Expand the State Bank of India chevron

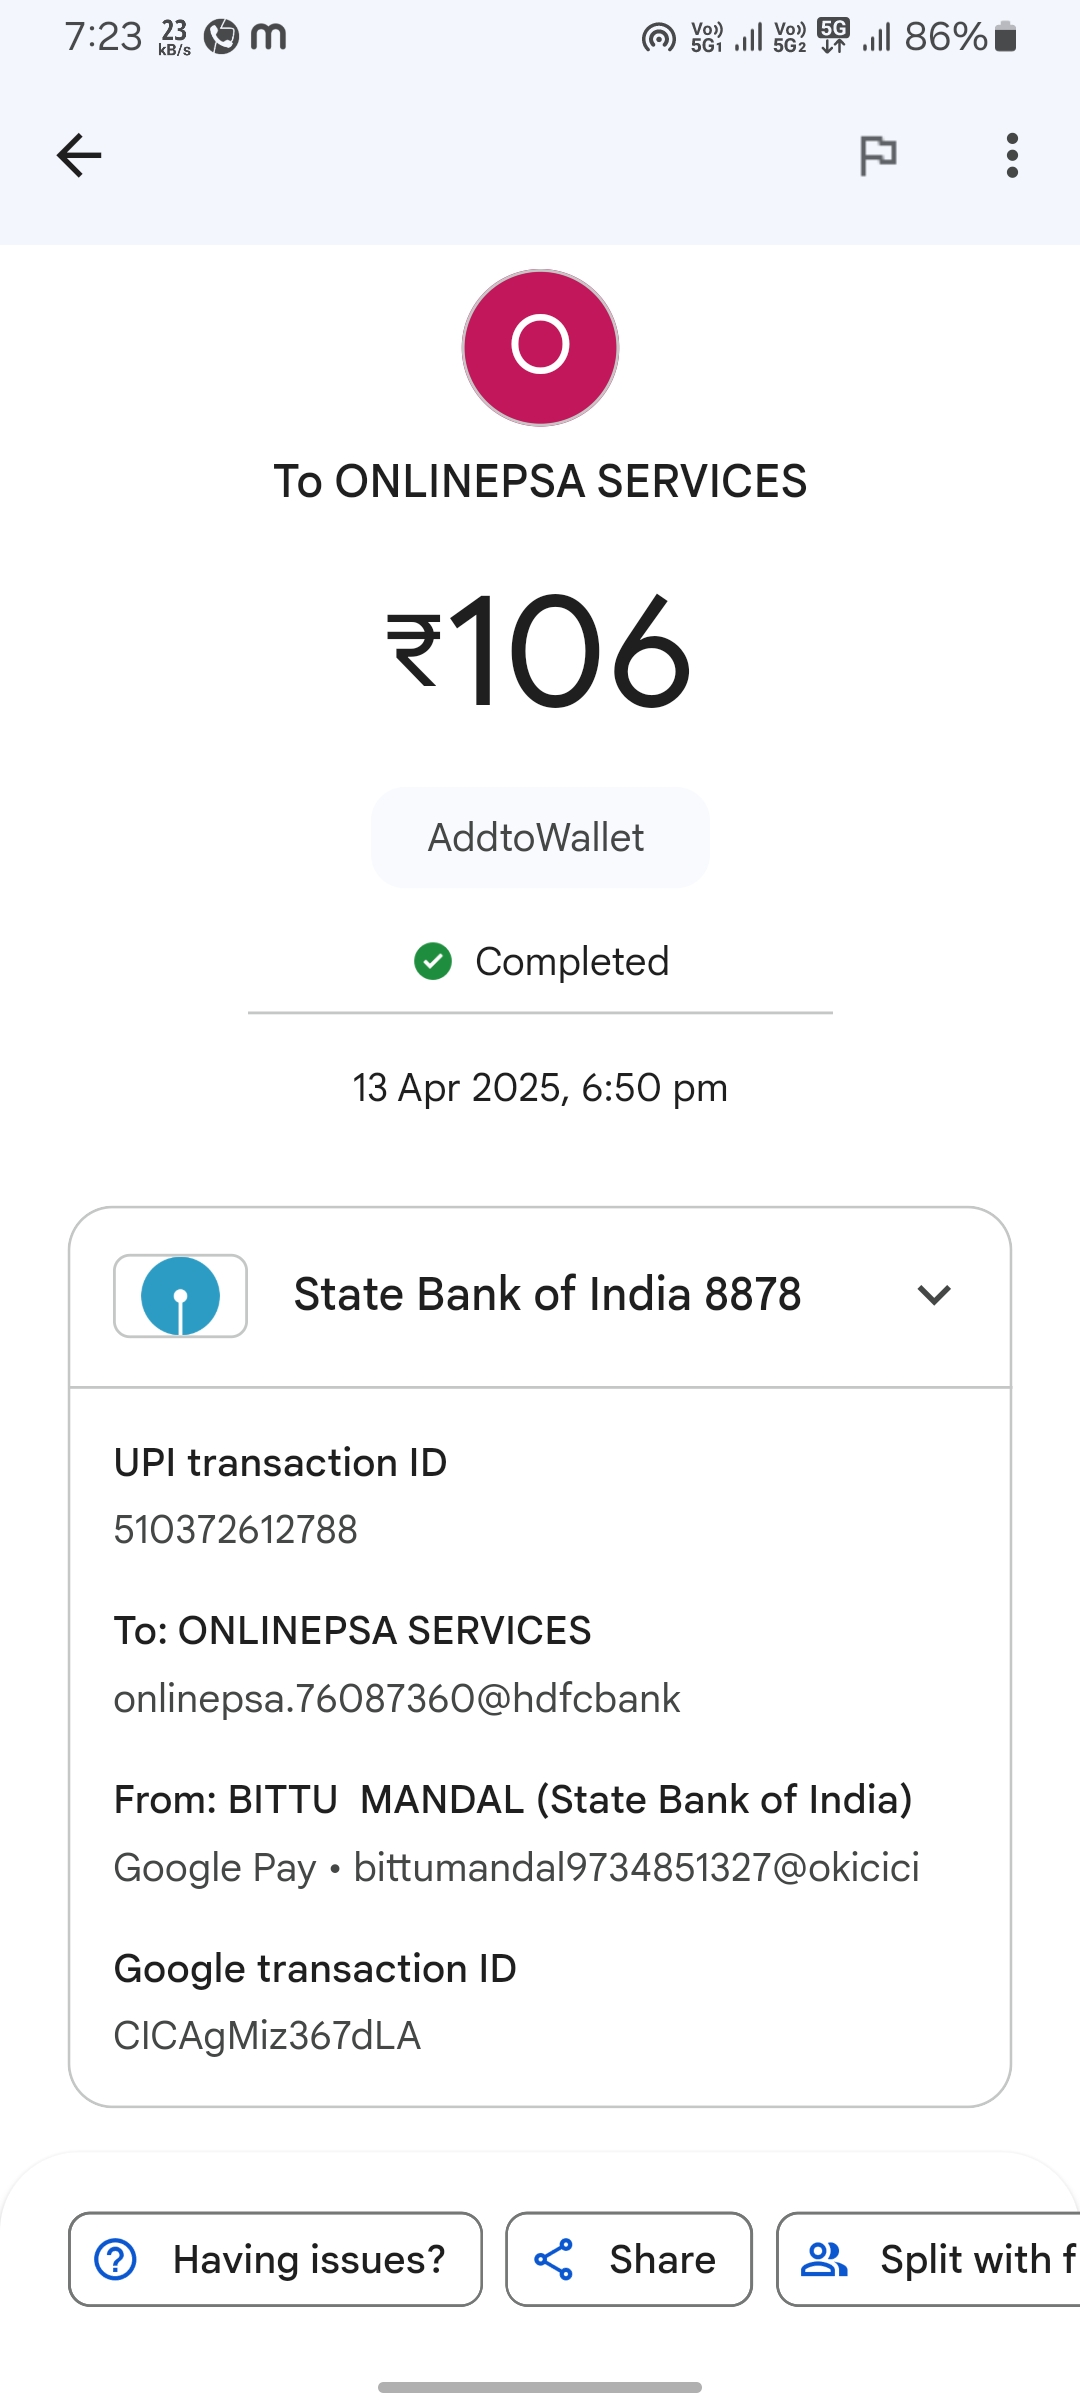933,1295
